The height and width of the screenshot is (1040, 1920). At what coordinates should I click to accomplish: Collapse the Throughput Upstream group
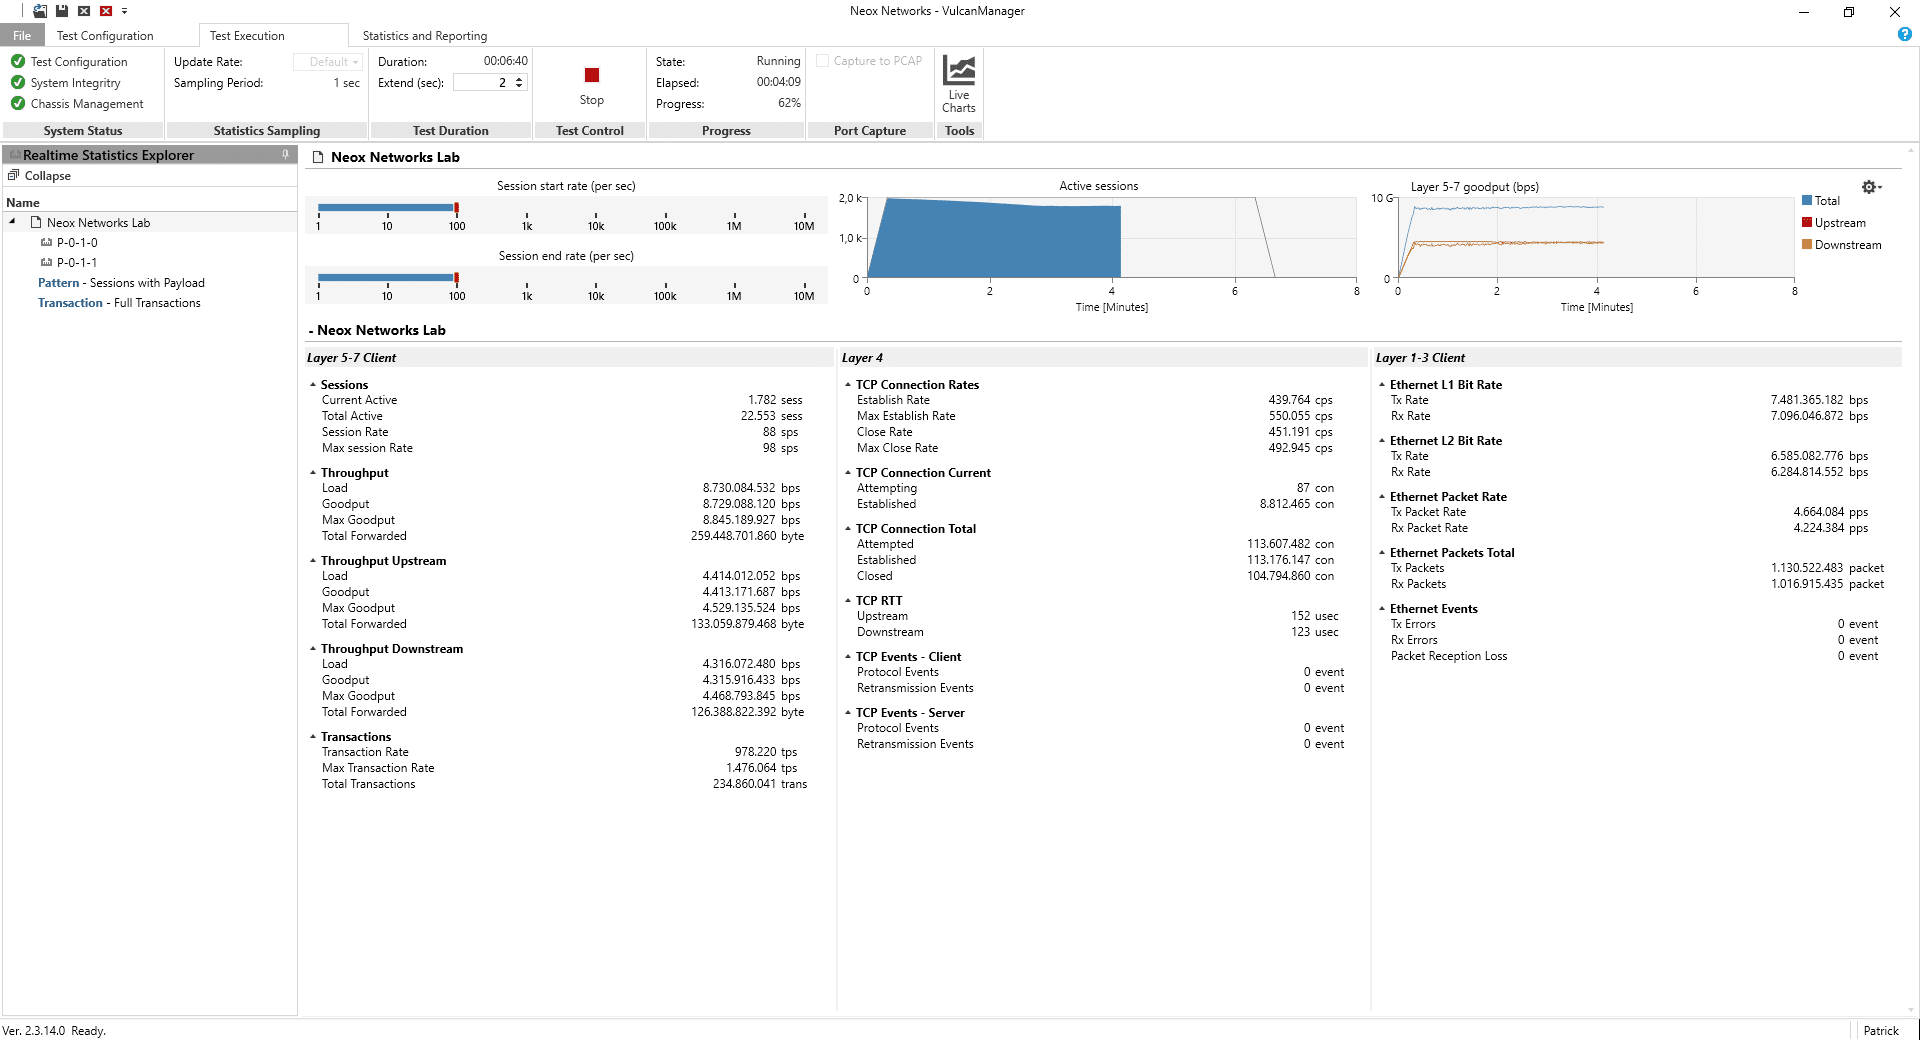312,560
